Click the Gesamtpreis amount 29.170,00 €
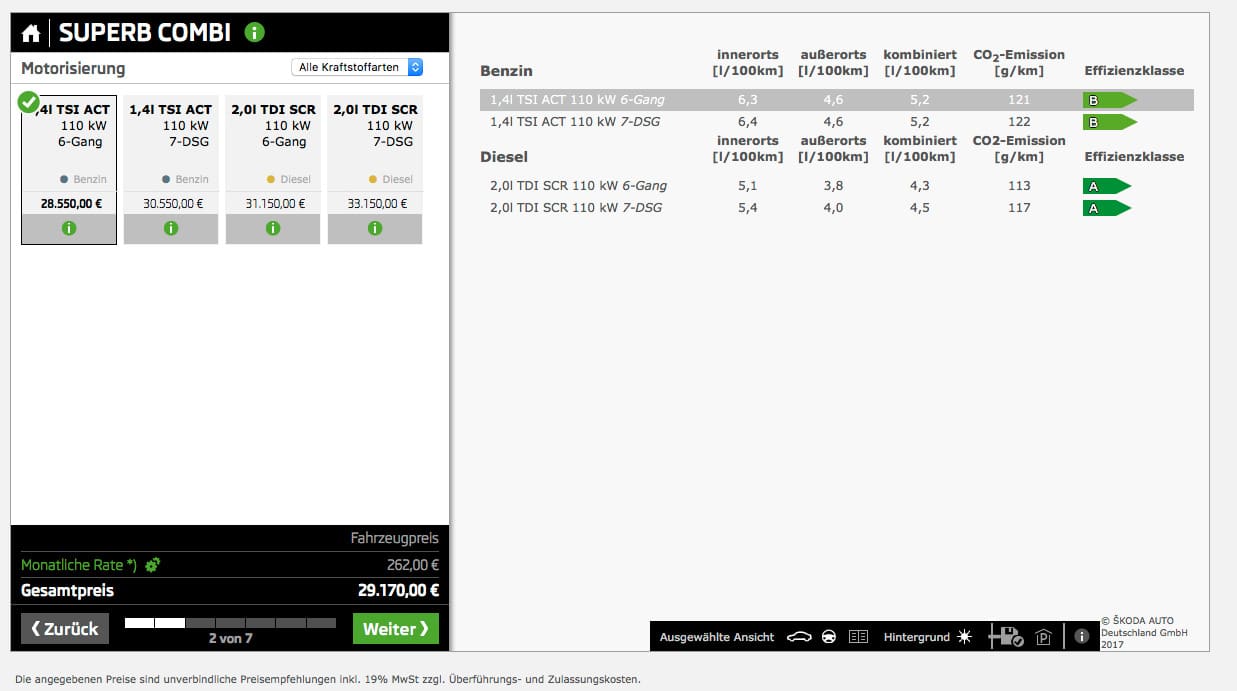The width and height of the screenshot is (1237, 691). pos(398,591)
